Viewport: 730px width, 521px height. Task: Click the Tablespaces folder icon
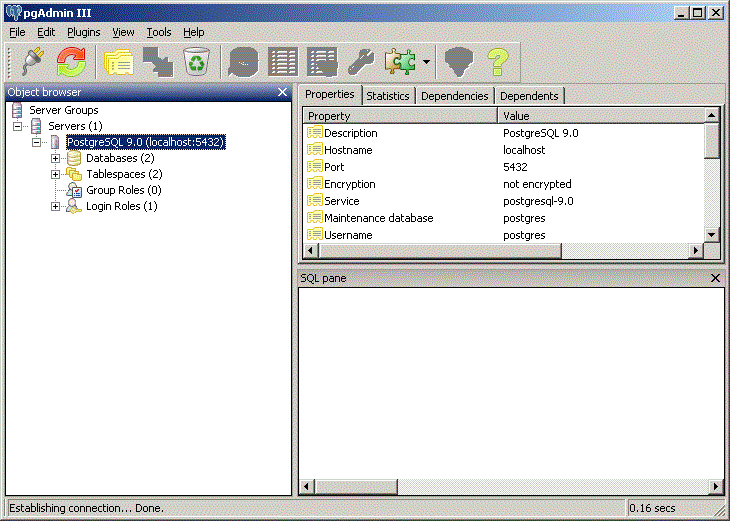click(x=74, y=174)
